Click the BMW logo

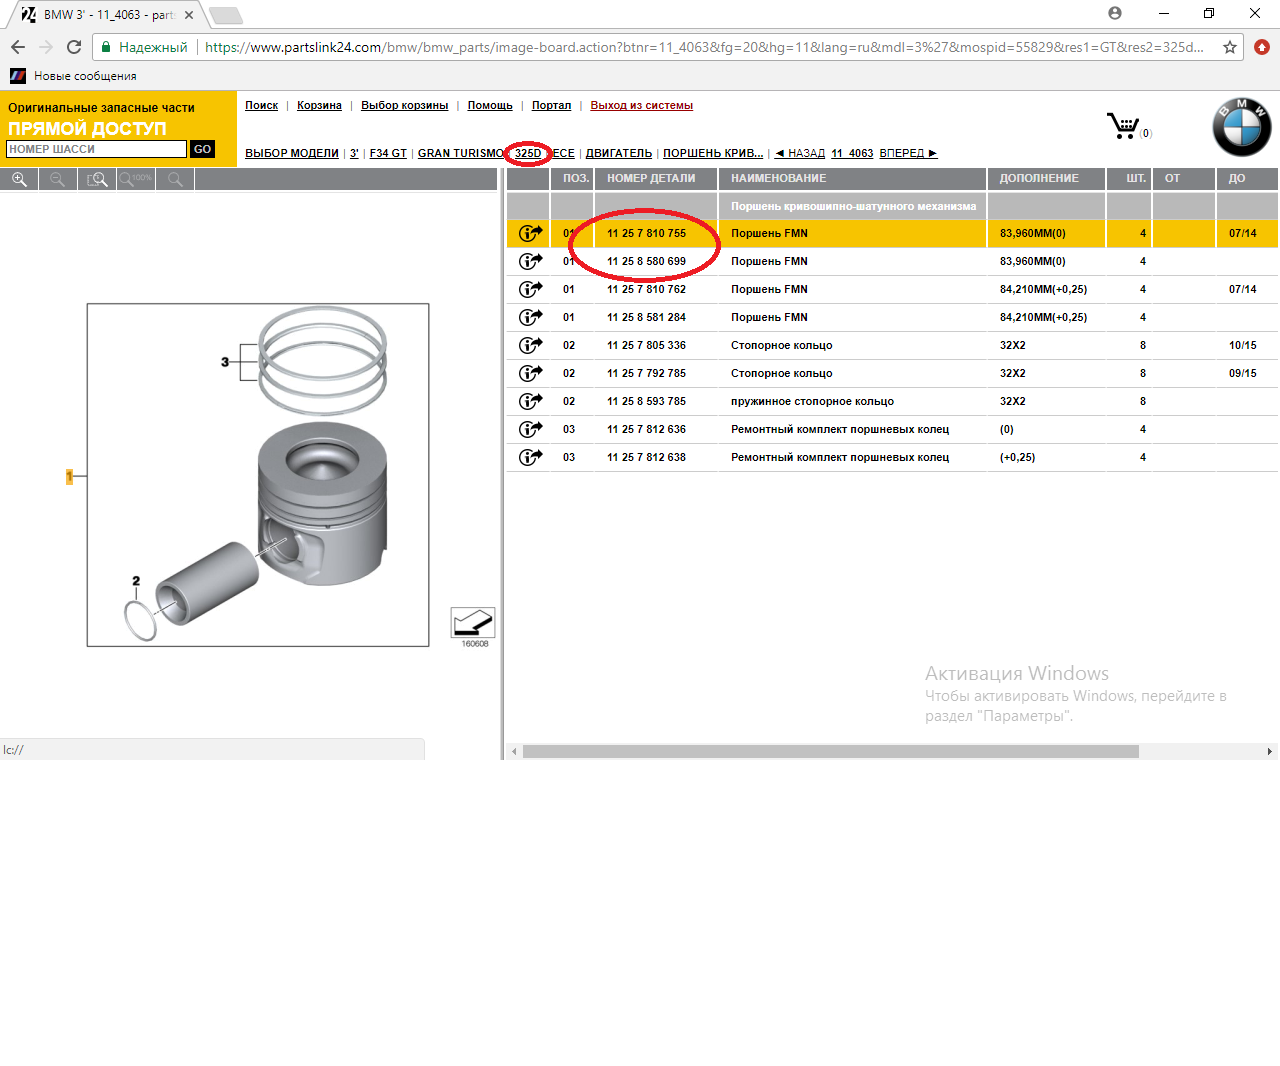[x=1241, y=127]
